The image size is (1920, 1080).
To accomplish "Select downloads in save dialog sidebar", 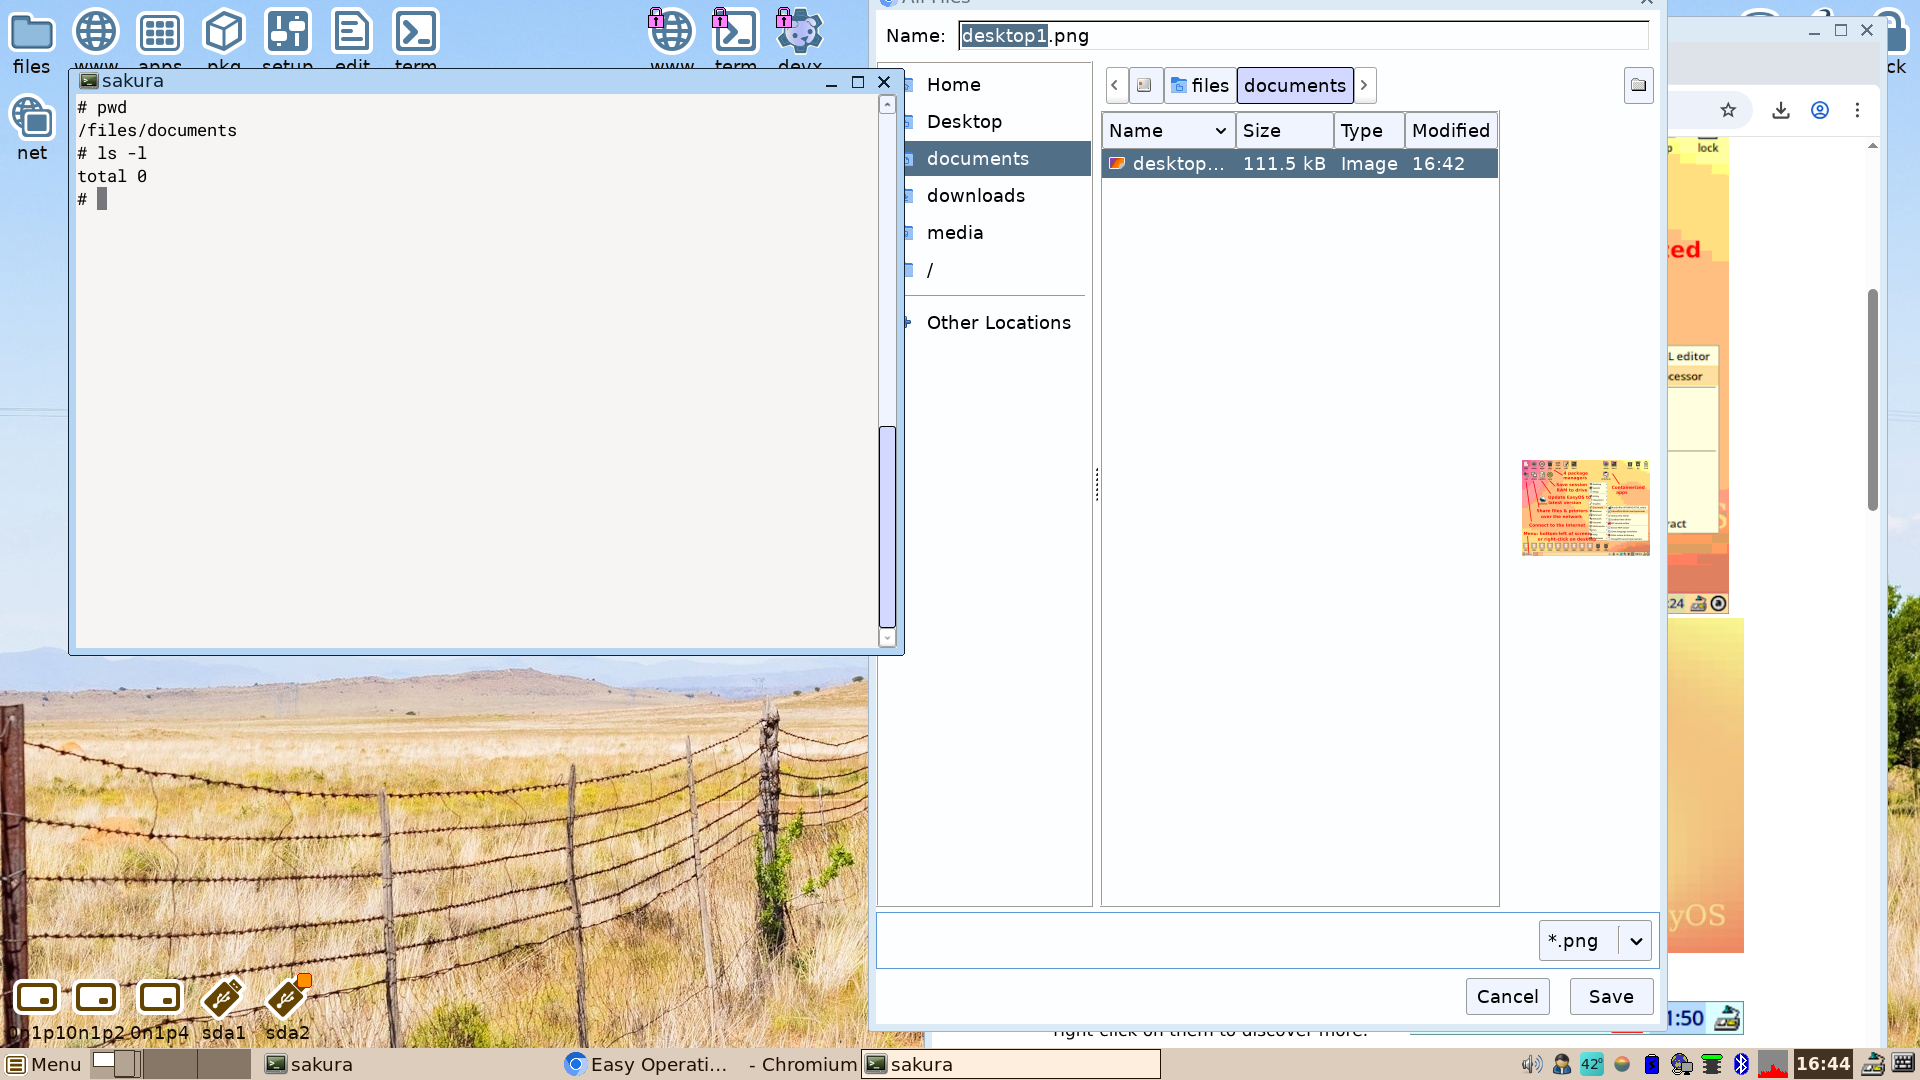I will pyautogui.click(x=998, y=195).
